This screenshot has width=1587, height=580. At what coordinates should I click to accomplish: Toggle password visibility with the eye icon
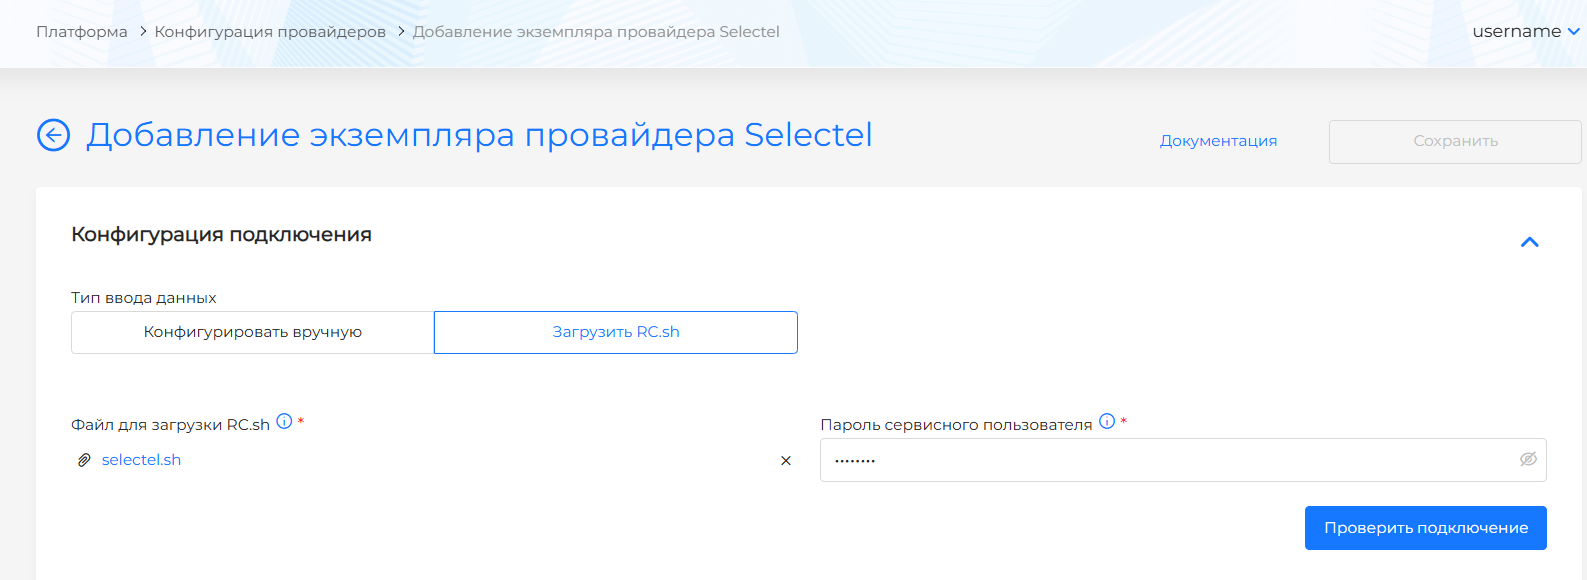click(1528, 459)
